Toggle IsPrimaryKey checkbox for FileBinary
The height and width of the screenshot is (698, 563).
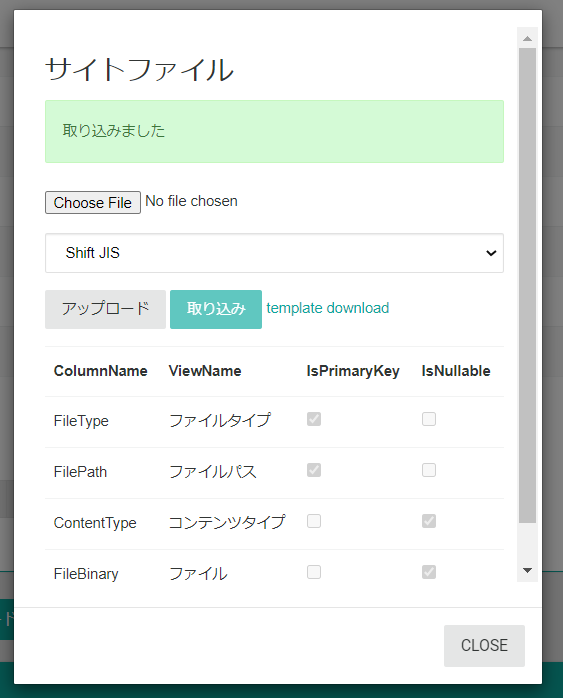pyautogui.click(x=314, y=572)
